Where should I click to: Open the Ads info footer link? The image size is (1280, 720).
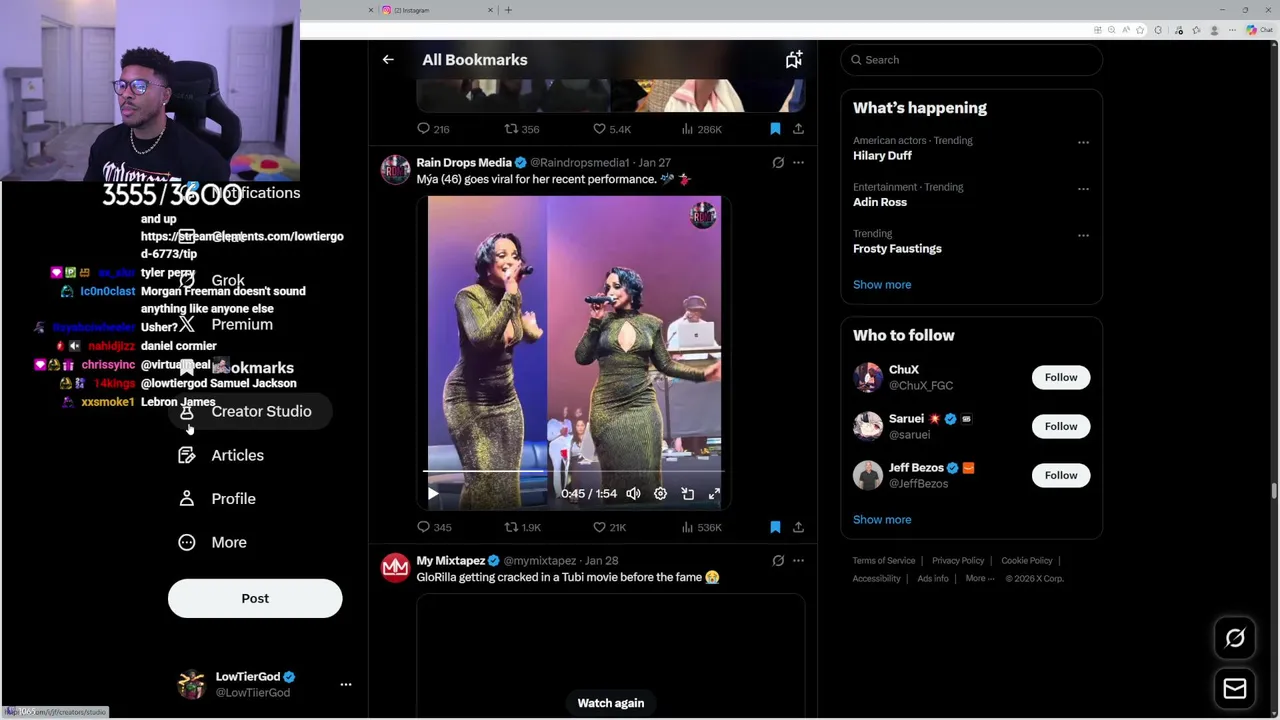pos(933,579)
